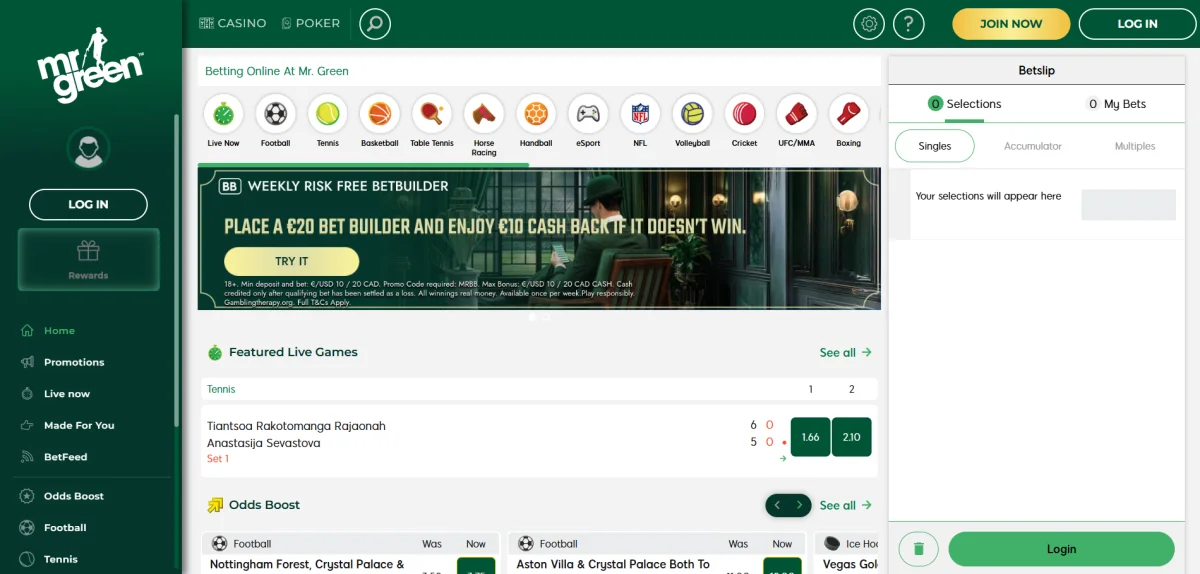See all Odds Boost offers
Screen dimensions: 1200x574
(845, 505)
